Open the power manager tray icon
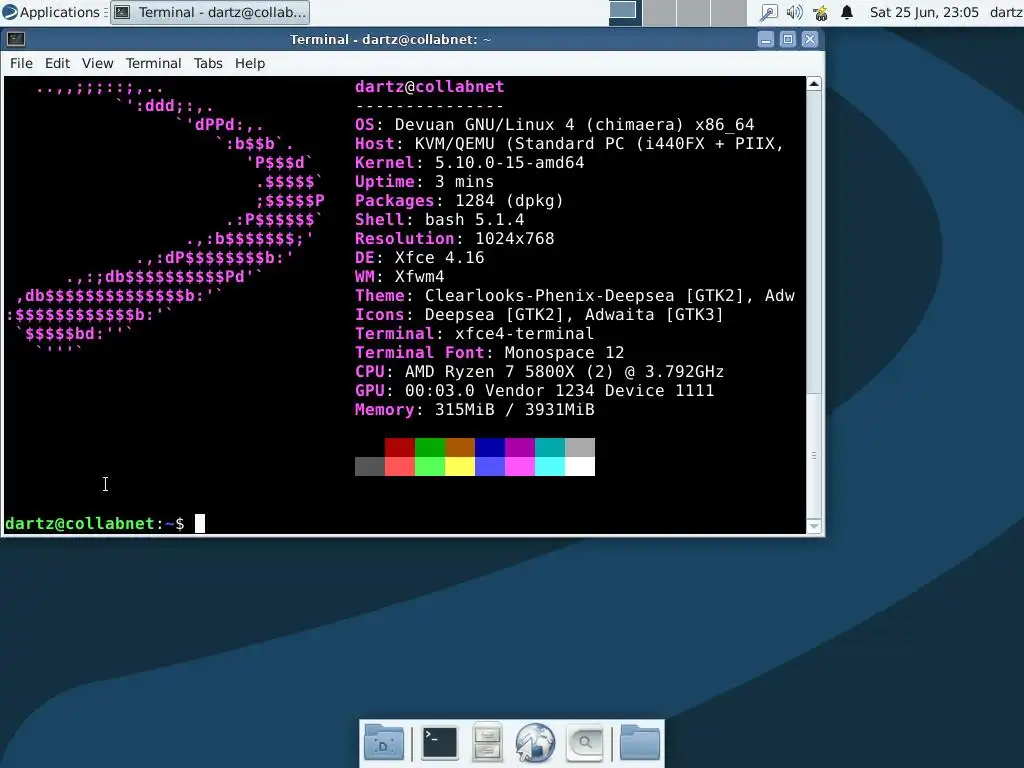Image resolution: width=1024 pixels, height=768 pixels. 820,12
